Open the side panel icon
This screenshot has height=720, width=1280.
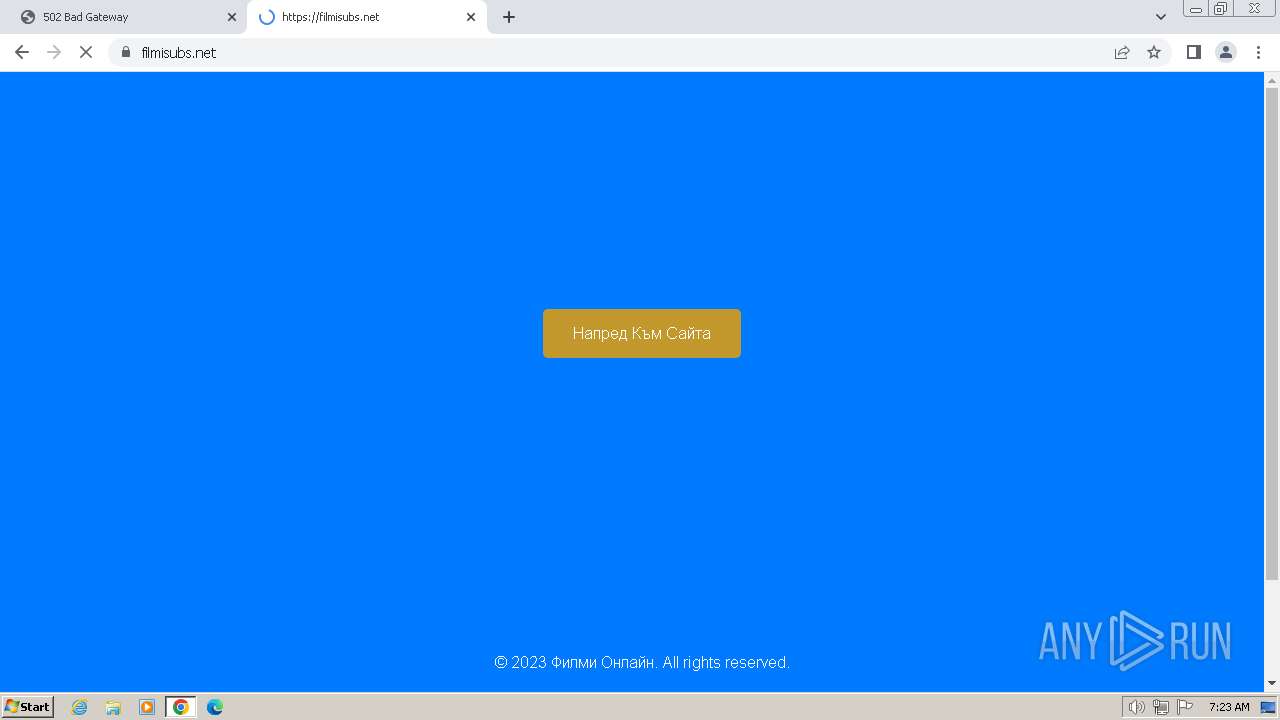1193,52
